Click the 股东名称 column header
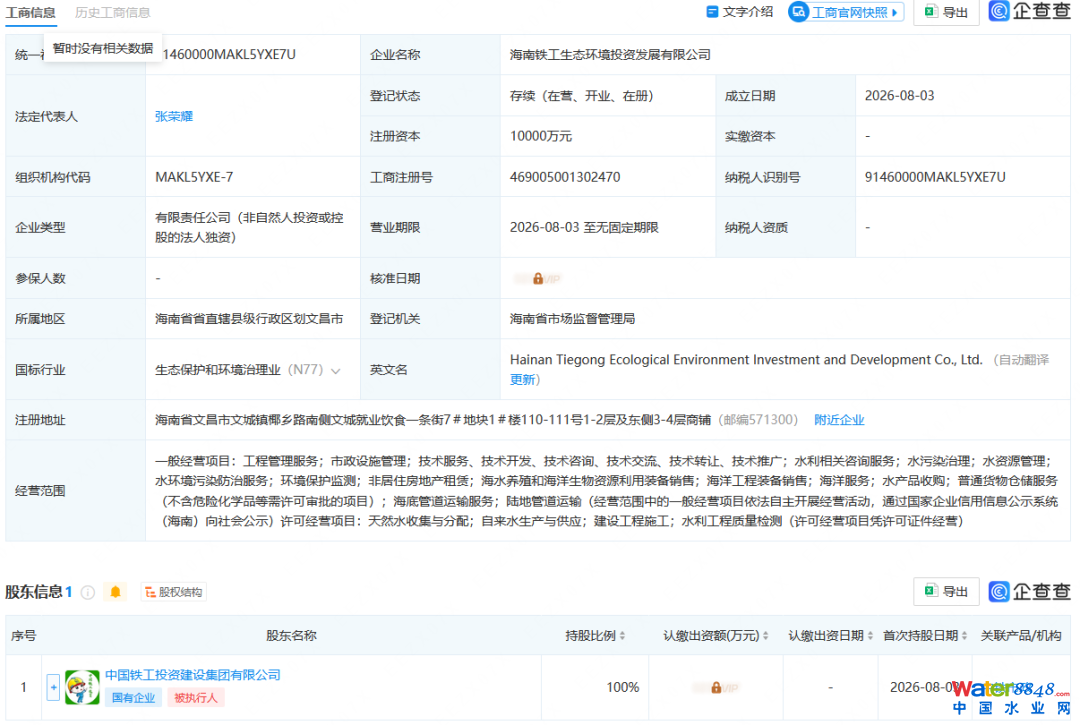This screenshot has width=1080, height=725. [x=291, y=635]
